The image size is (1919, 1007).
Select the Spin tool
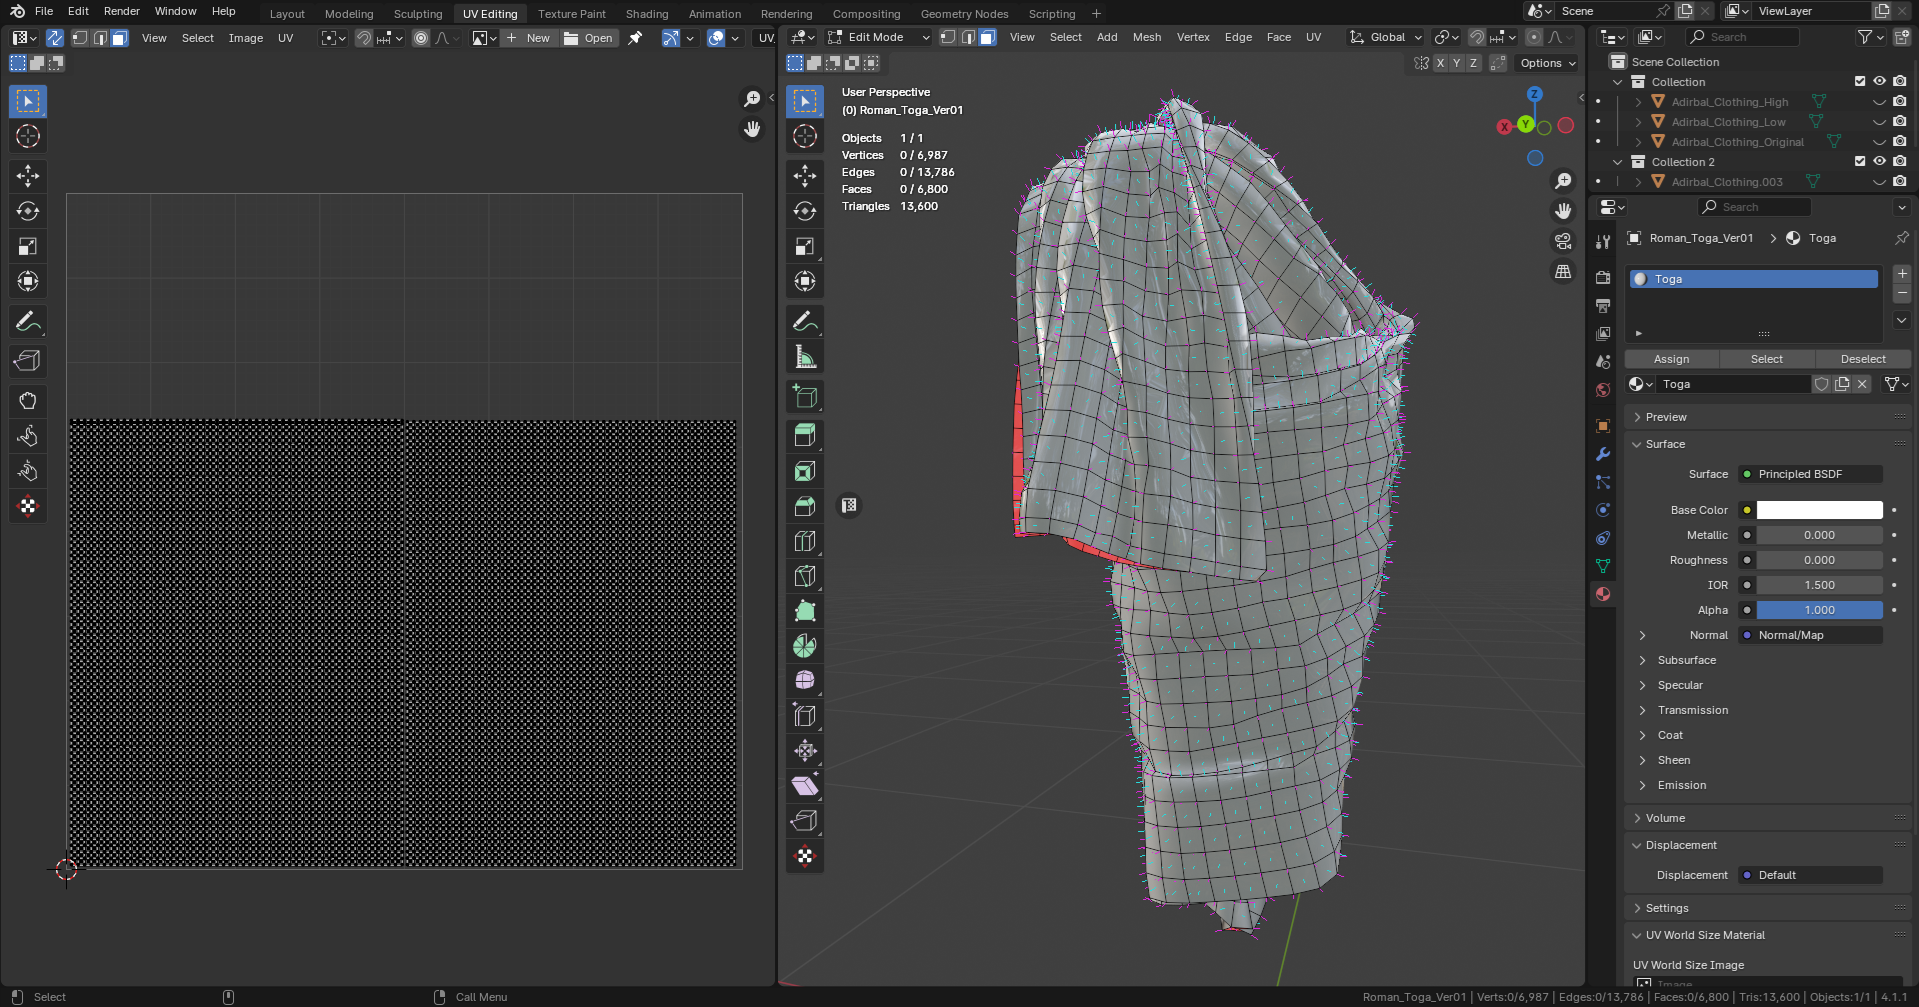pos(805,646)
